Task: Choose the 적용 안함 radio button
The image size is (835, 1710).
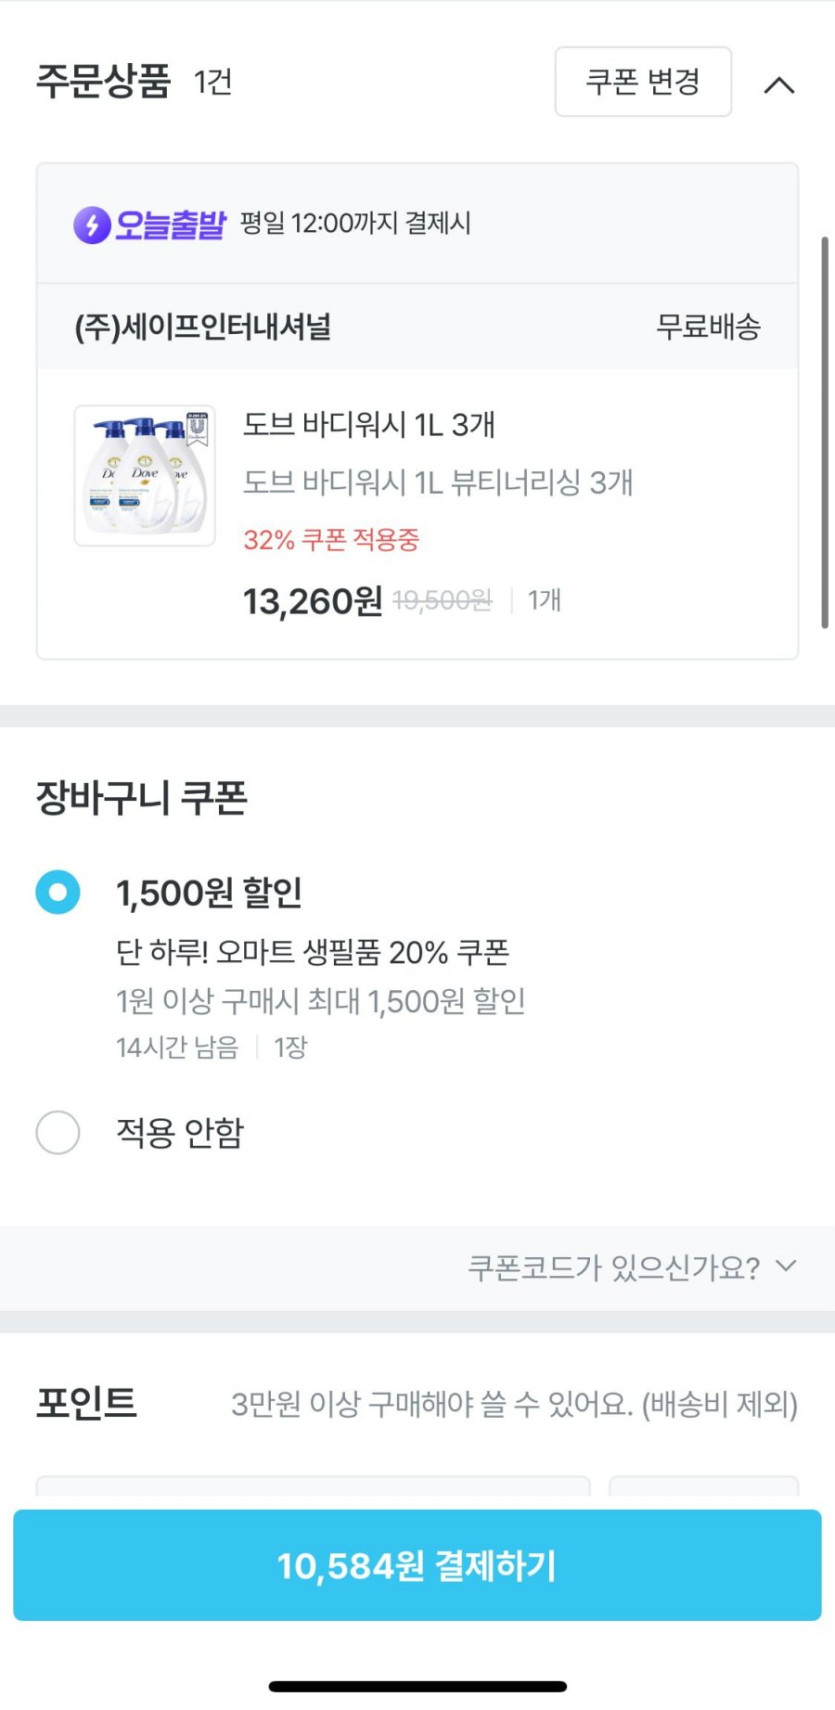Action: tap(58, 1132)
